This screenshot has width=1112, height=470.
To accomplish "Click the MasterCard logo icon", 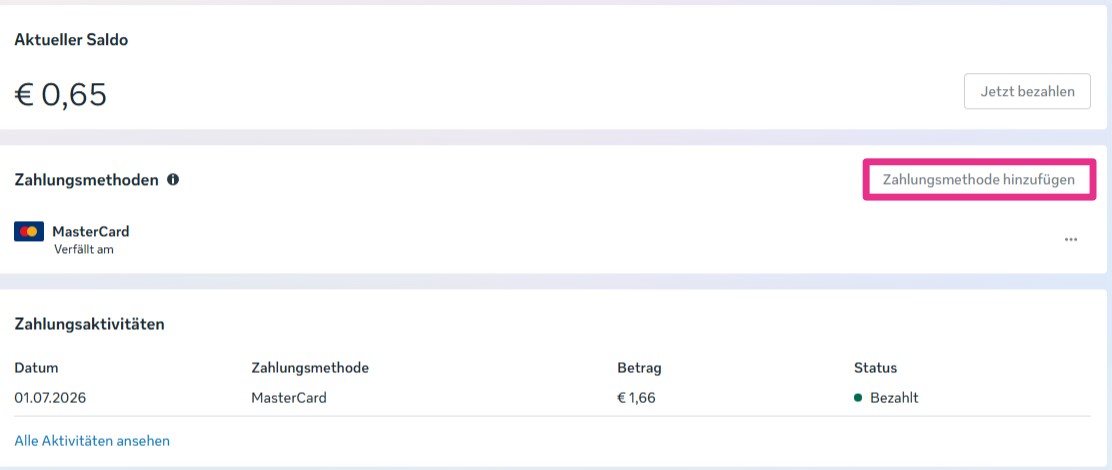I will click(x=29, y=231).
